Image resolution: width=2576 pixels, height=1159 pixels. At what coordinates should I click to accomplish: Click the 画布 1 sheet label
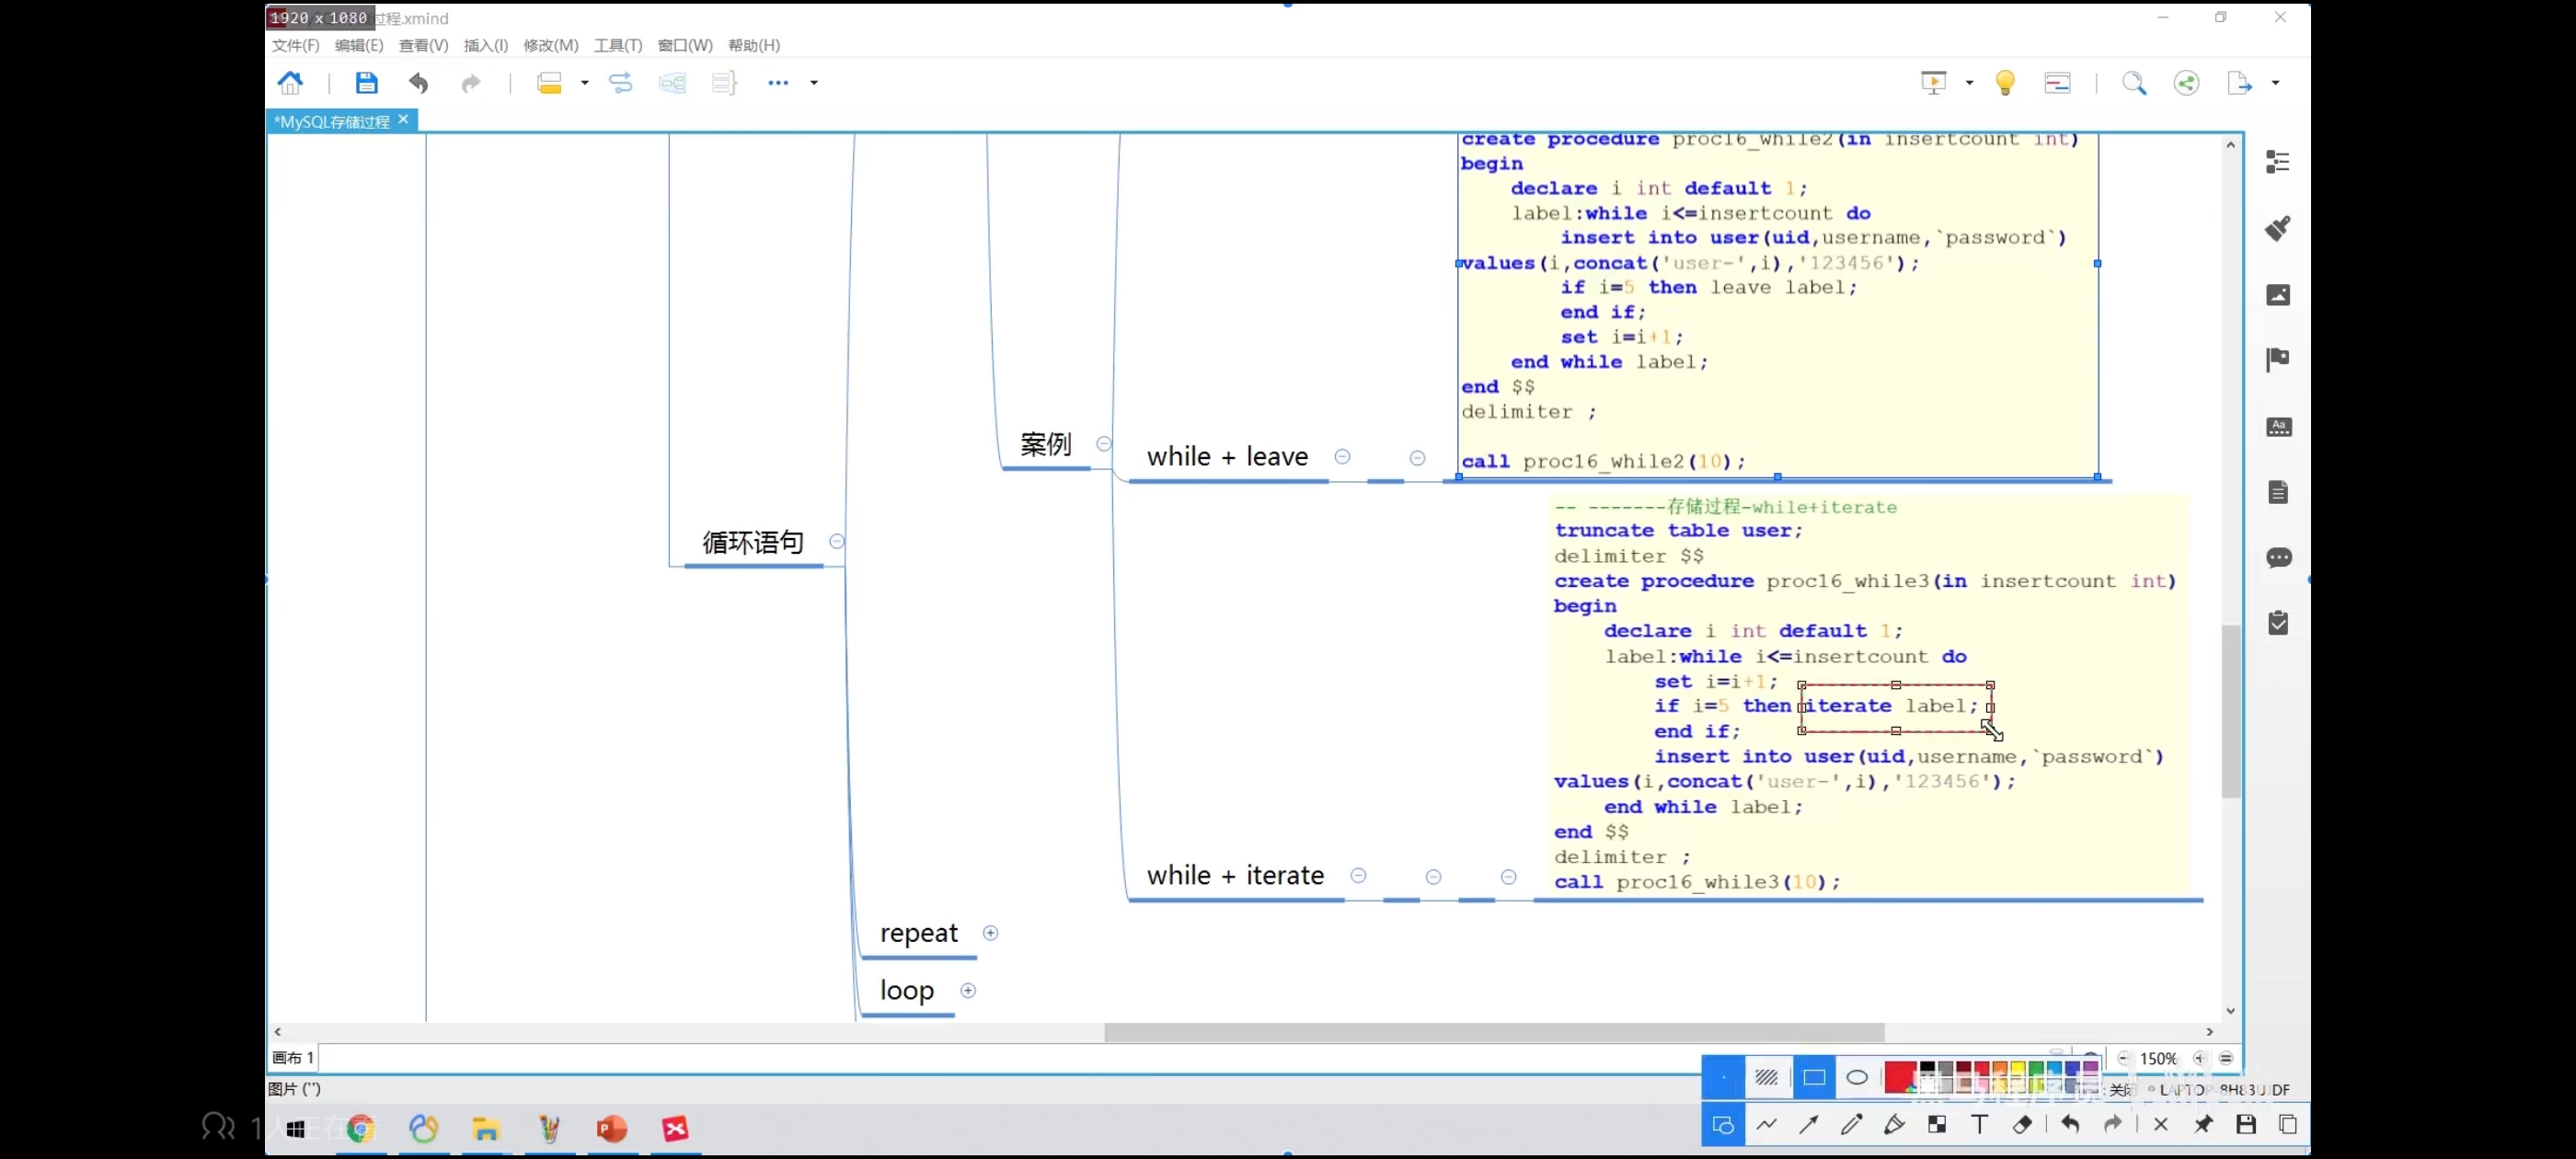click(x=293, y=1058)
